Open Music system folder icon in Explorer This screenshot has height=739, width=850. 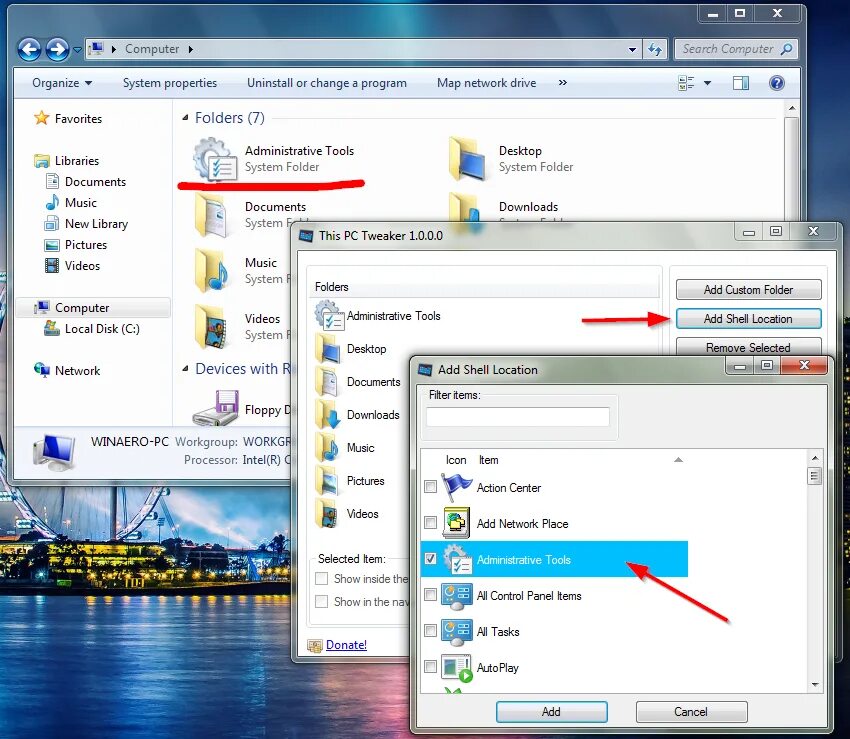coord(211,271)
